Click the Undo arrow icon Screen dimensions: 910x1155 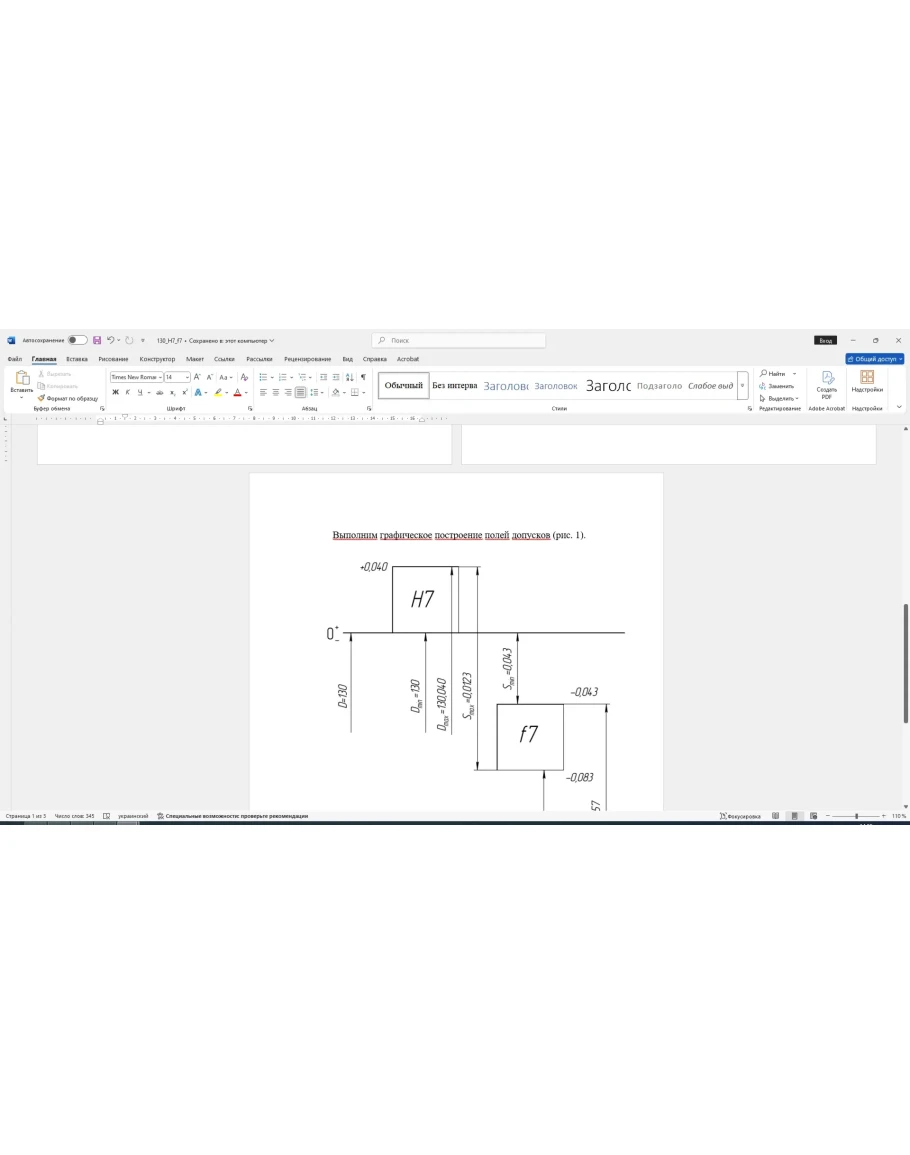coord(110,340)
